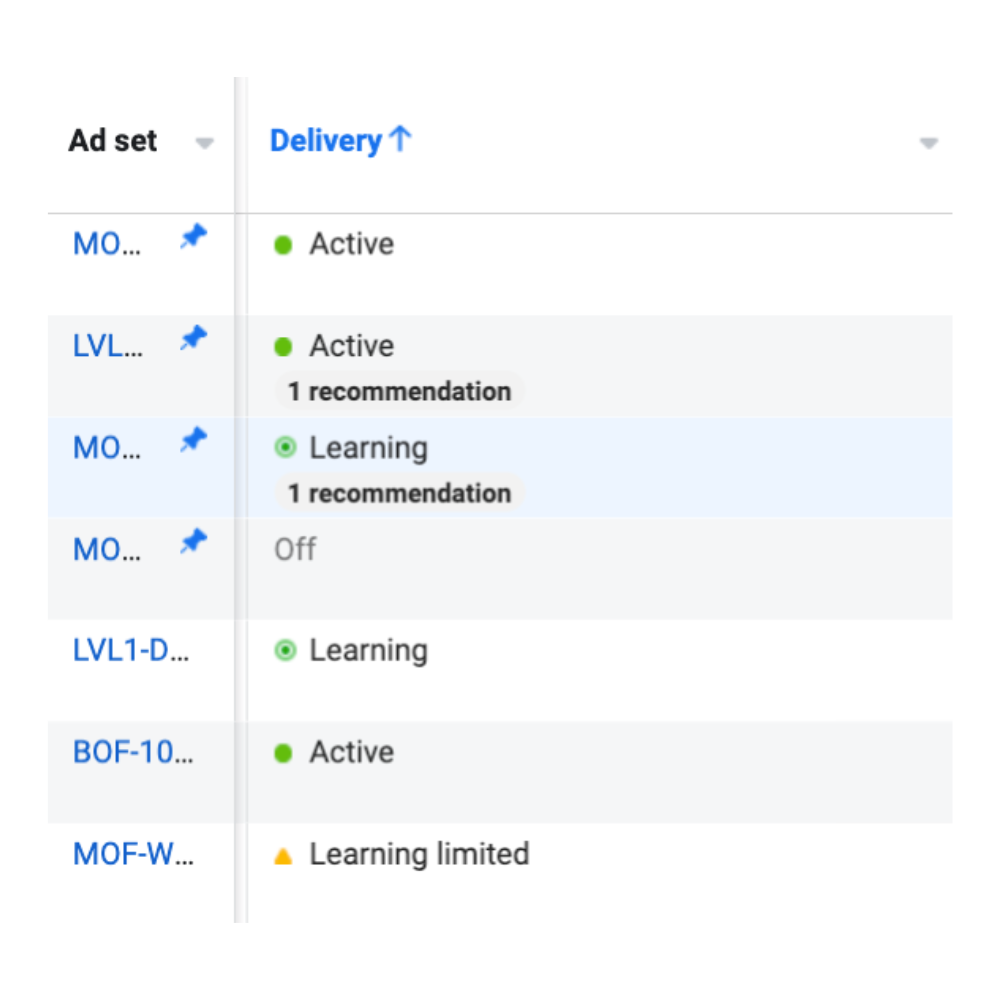Open the Ad set column dropdown arrow
Viewport: 1000px width, 1000px height.
click(204, 143)
